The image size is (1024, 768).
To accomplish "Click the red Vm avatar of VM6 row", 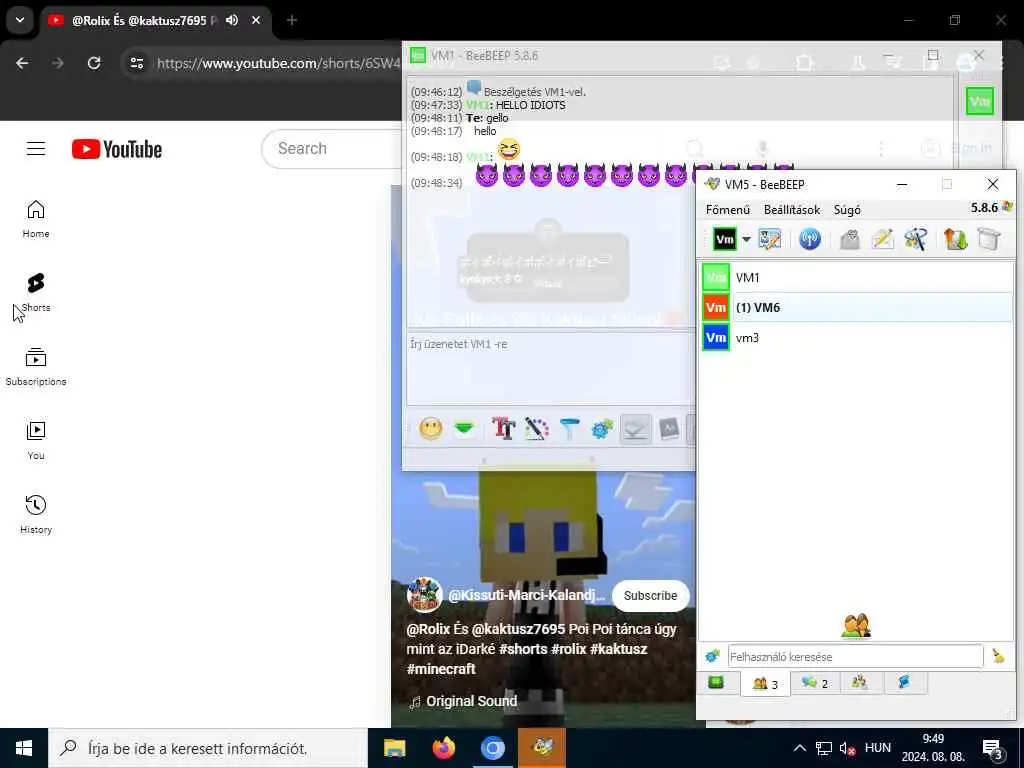I will (716, 308).
